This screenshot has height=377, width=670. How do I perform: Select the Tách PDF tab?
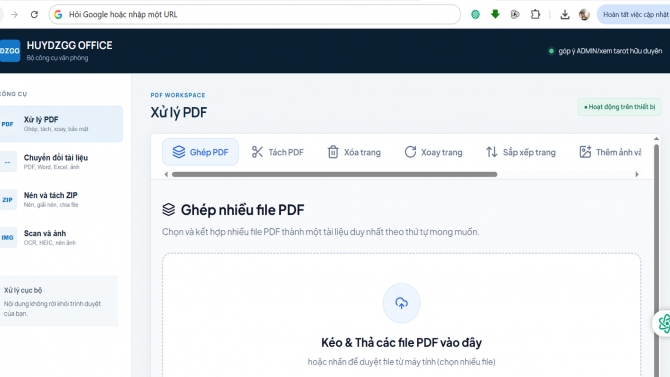(277, 152)
